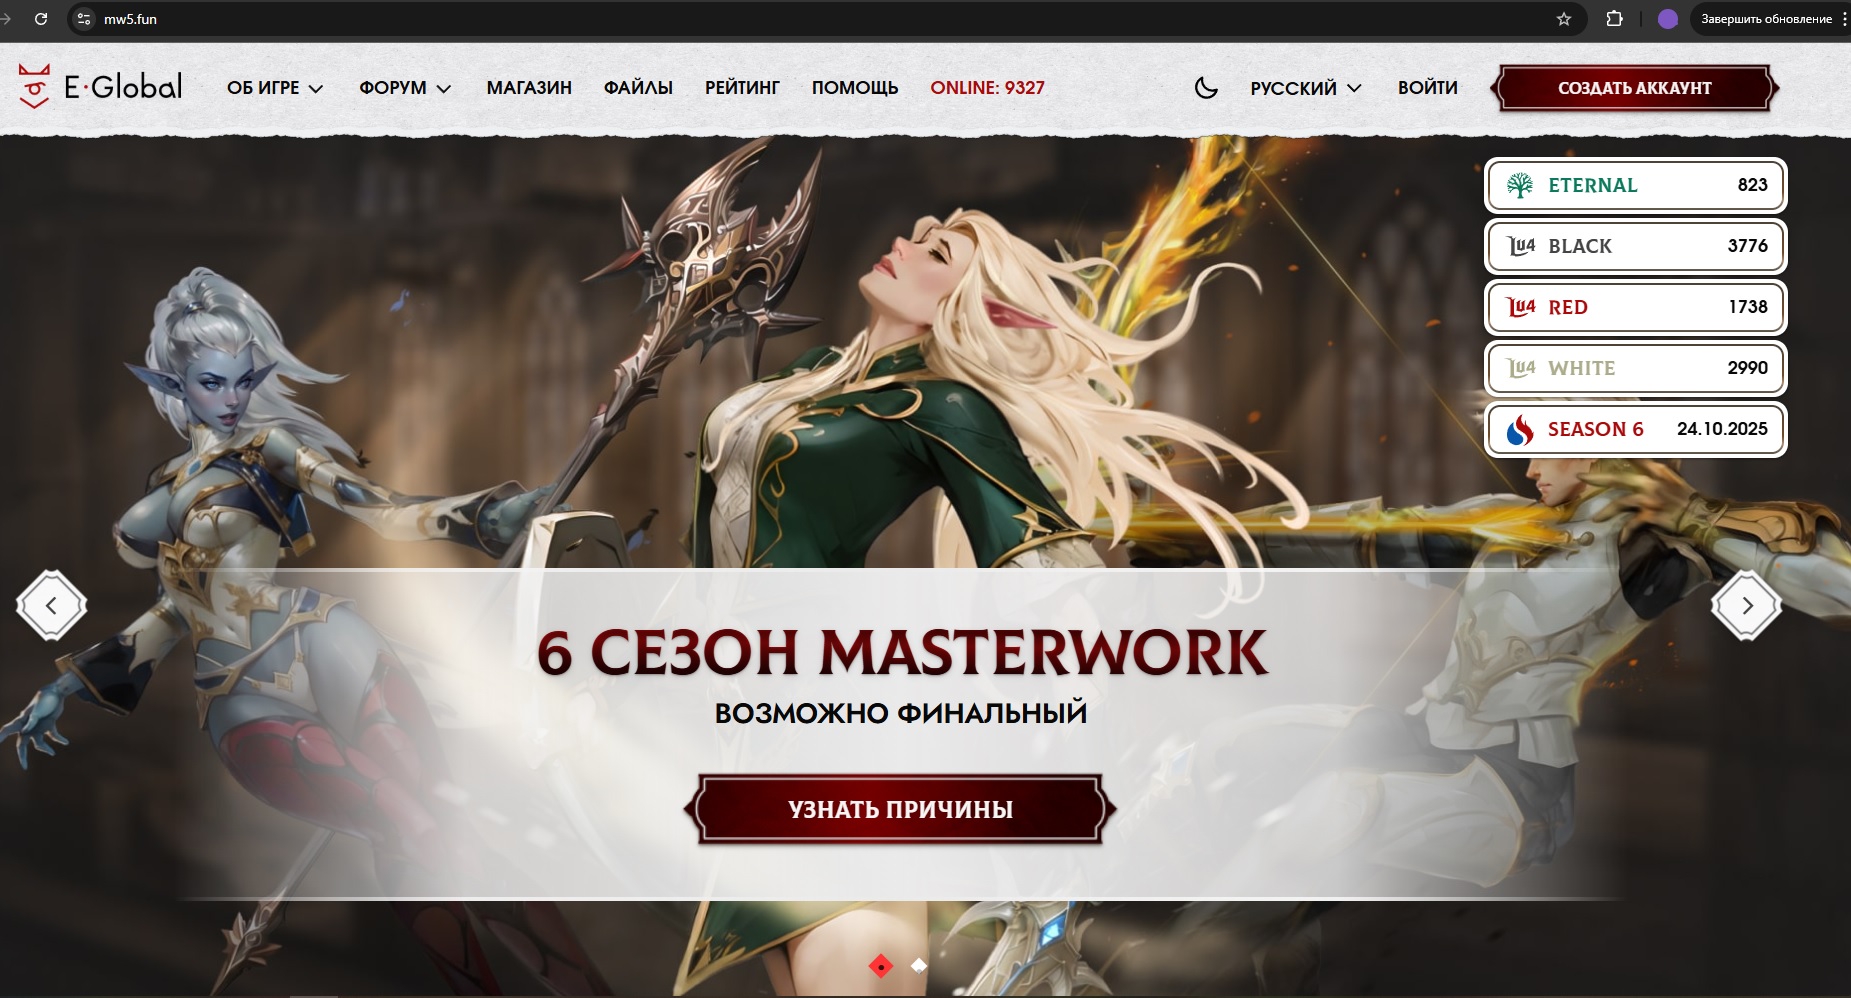Select the SEASON 6 server card
The image size is (1851, 998).
1636,429
